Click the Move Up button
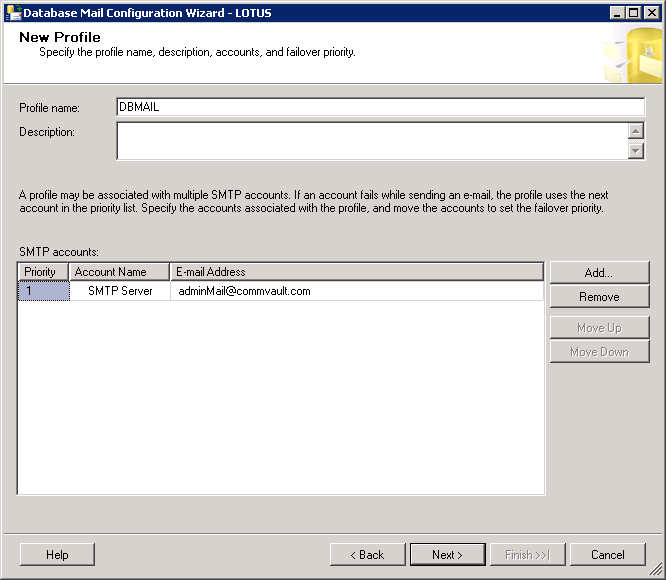 pyautogui.click(x=599, y=327)
